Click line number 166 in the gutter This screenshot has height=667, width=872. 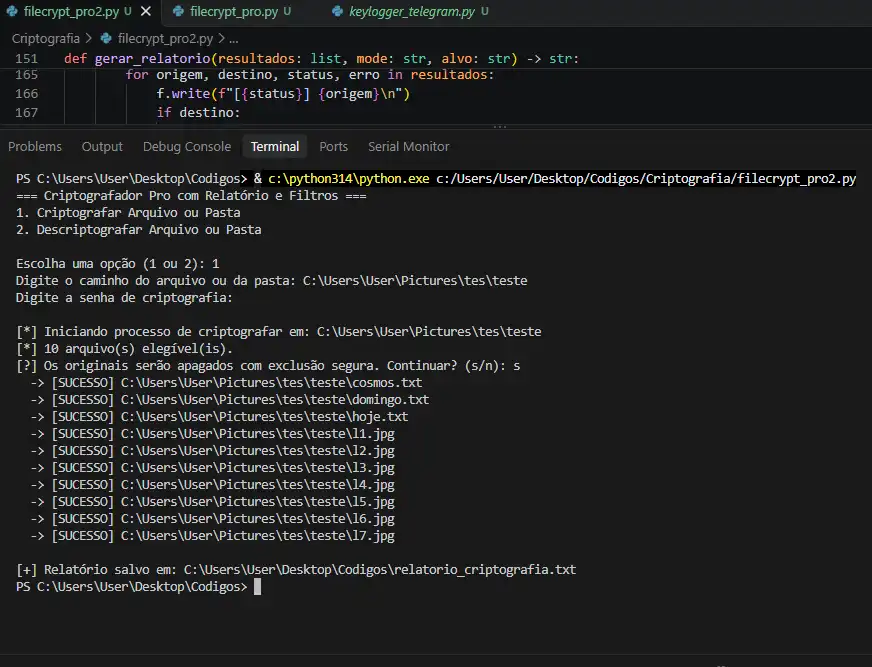(27, 93)
